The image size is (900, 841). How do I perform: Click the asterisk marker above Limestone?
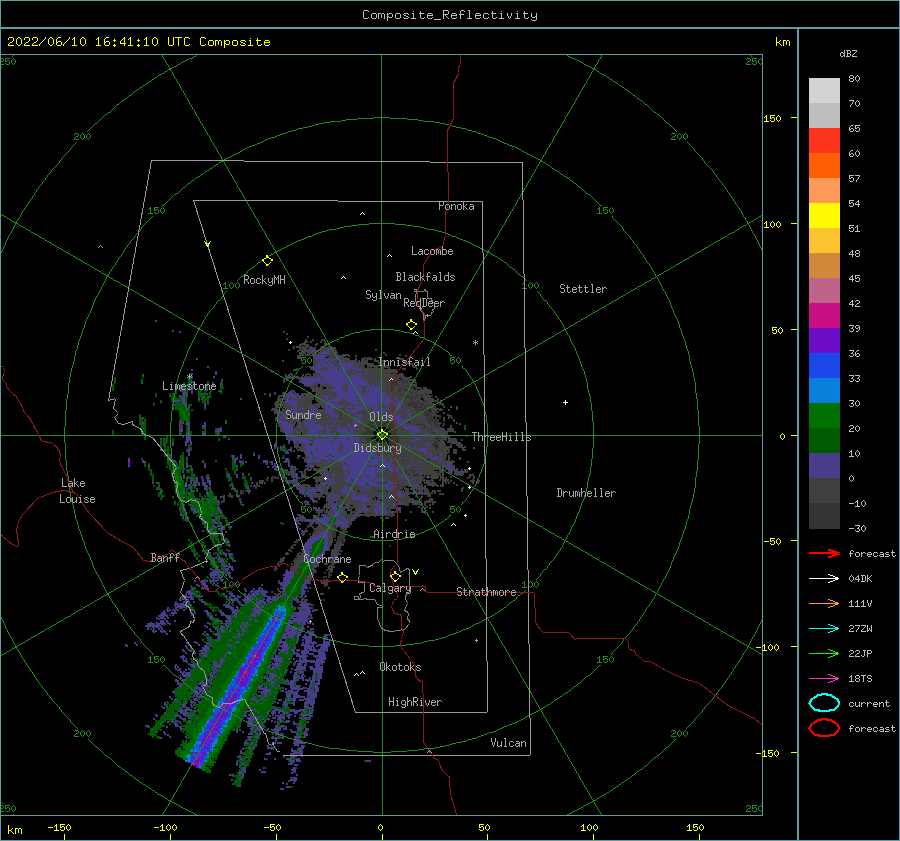pos(189,377)
